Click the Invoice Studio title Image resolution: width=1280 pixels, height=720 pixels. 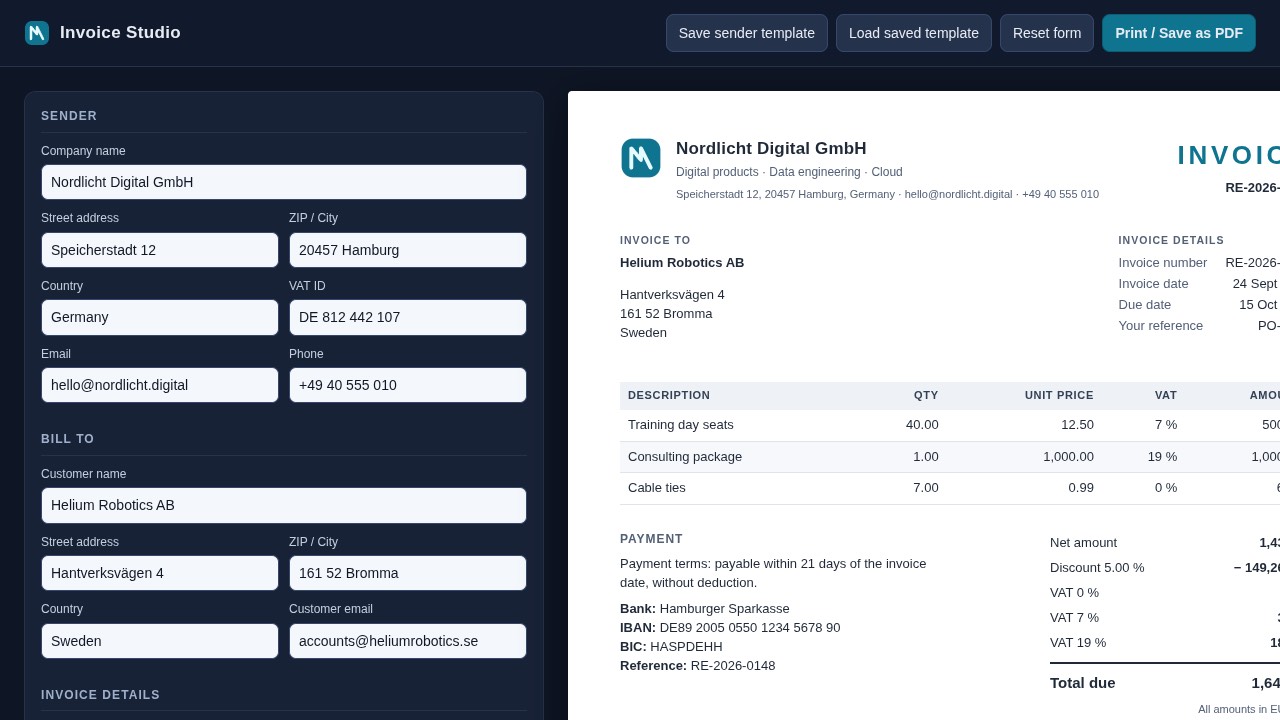coord(120,33)
